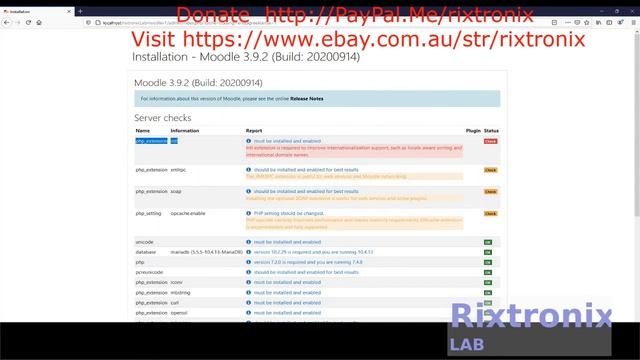Go back with the browser Back arrow
The width and height of the screenshot is (640, 360).
[x=7, y=22]
